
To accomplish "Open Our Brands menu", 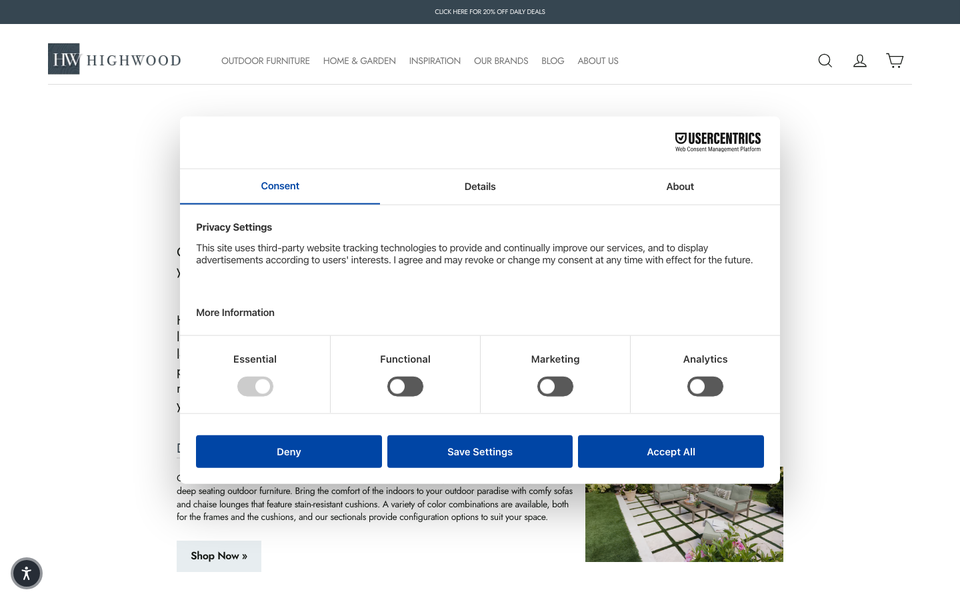I will [x=501, y=61].
